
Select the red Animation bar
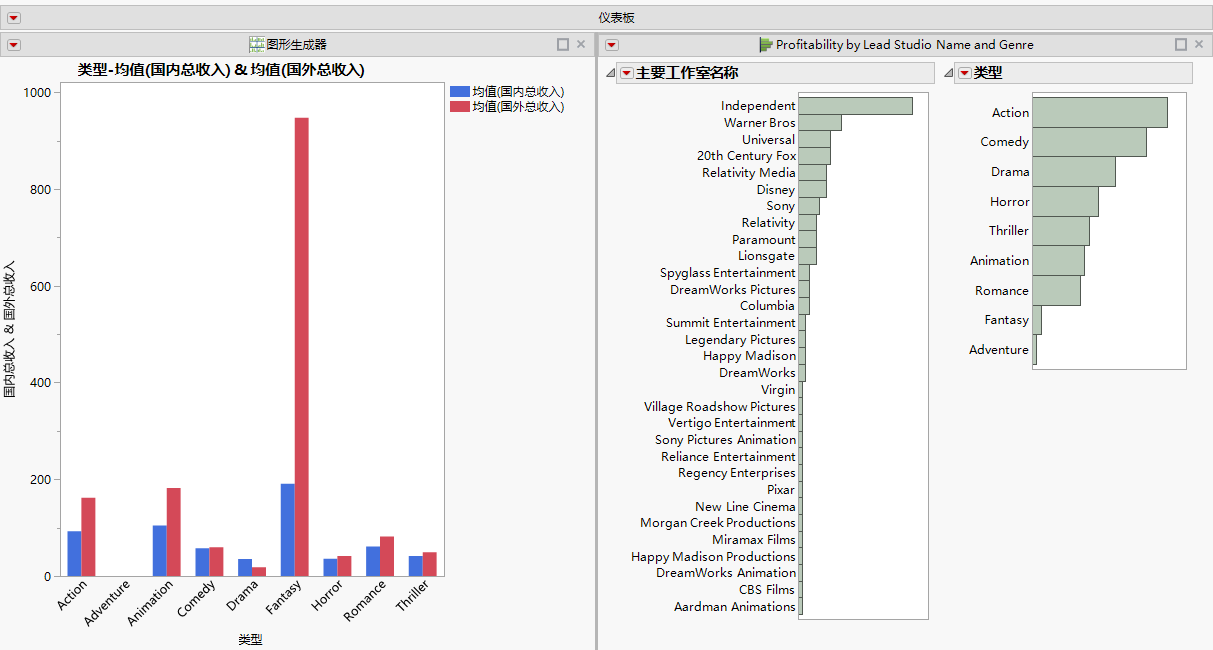(174, 532)
